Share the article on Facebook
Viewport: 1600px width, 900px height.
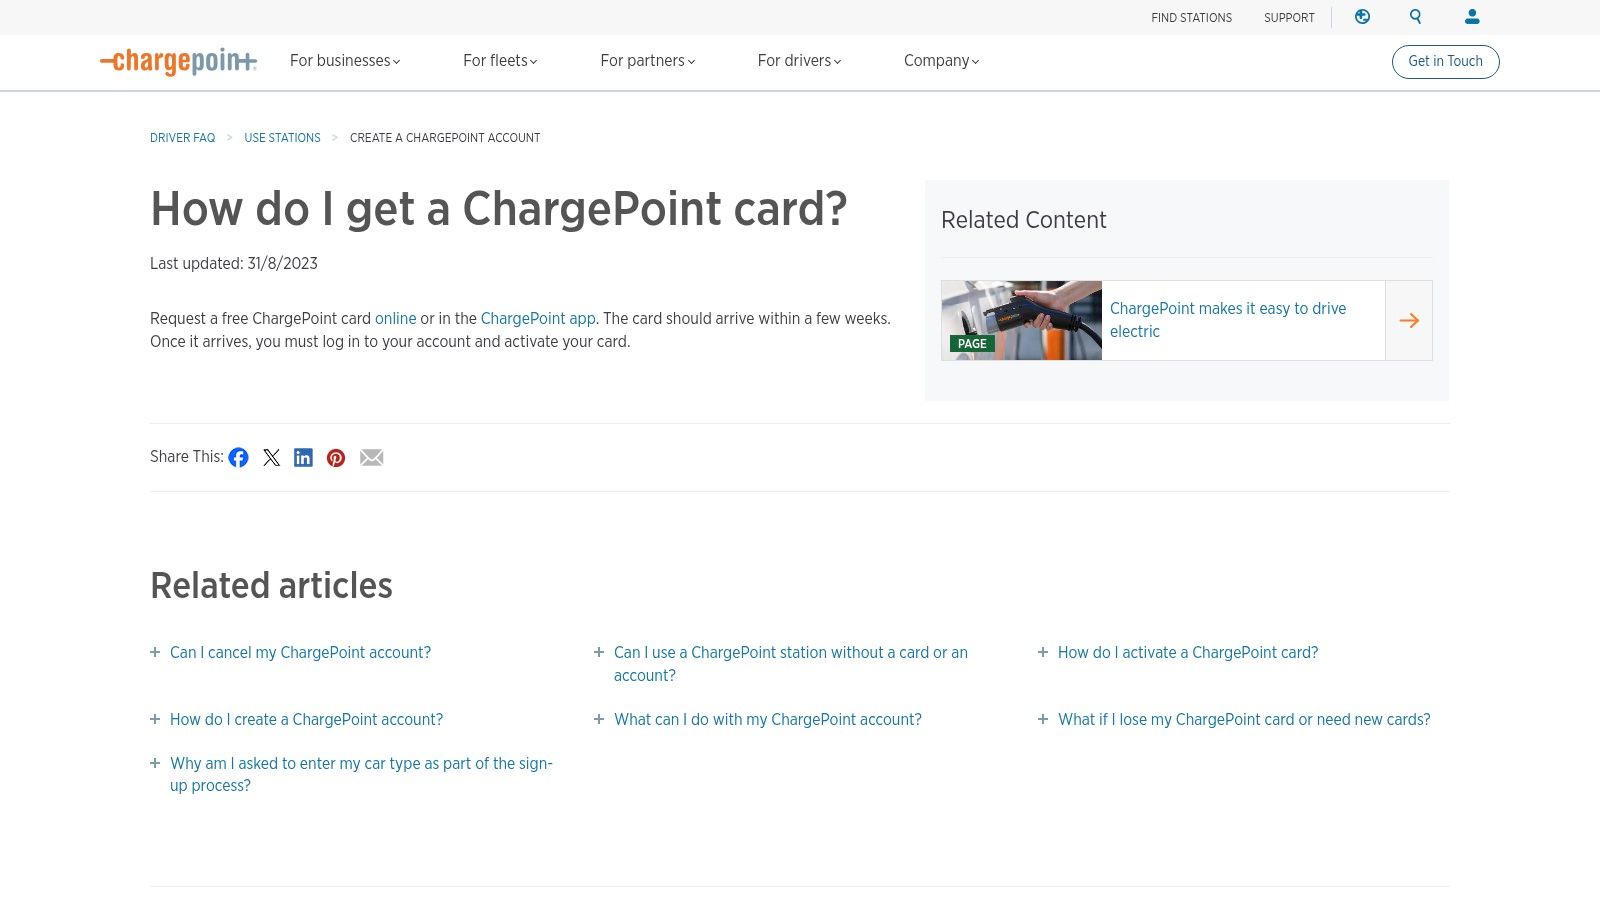tap(238, 457)
